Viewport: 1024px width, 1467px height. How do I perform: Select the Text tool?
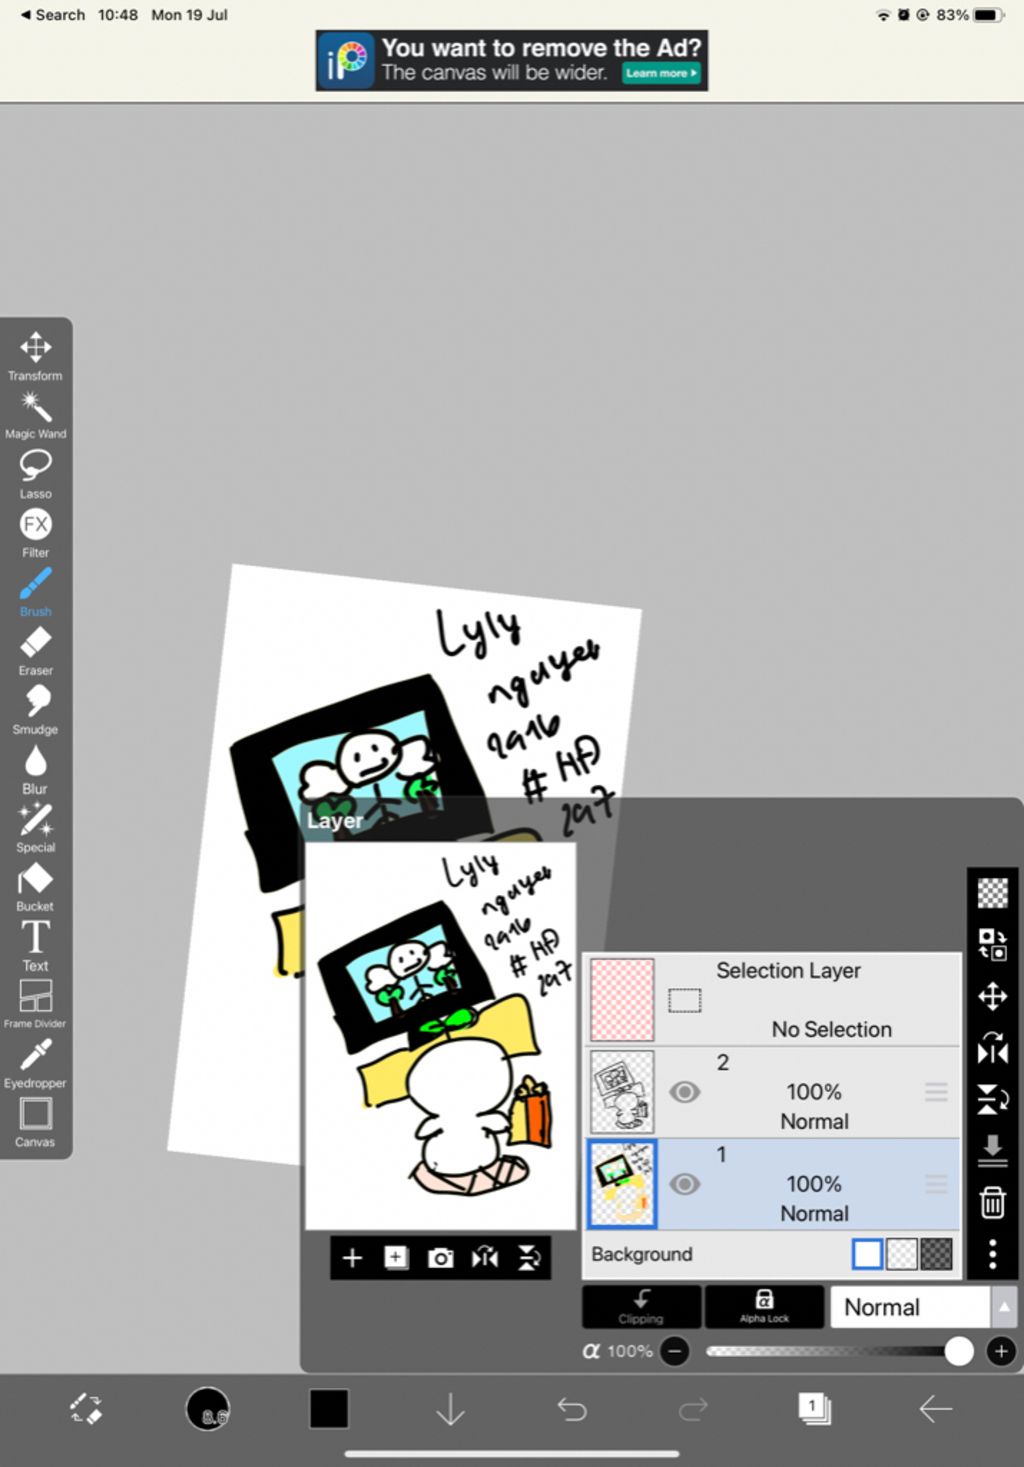(x=35, y=945)
